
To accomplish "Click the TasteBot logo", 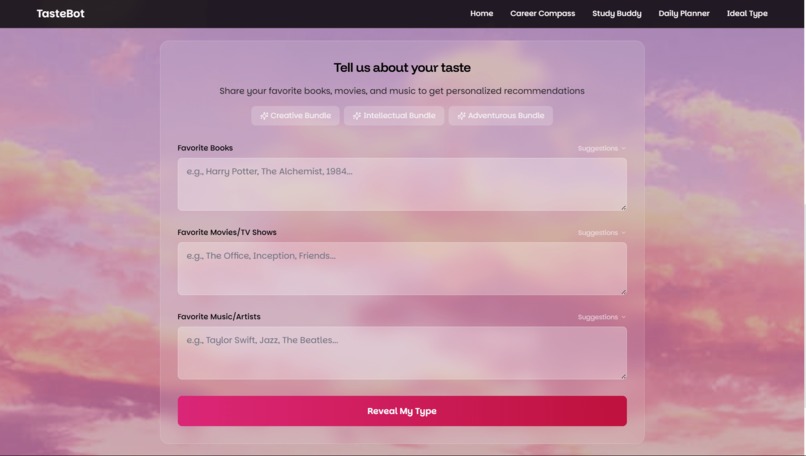I will point(60,13).
